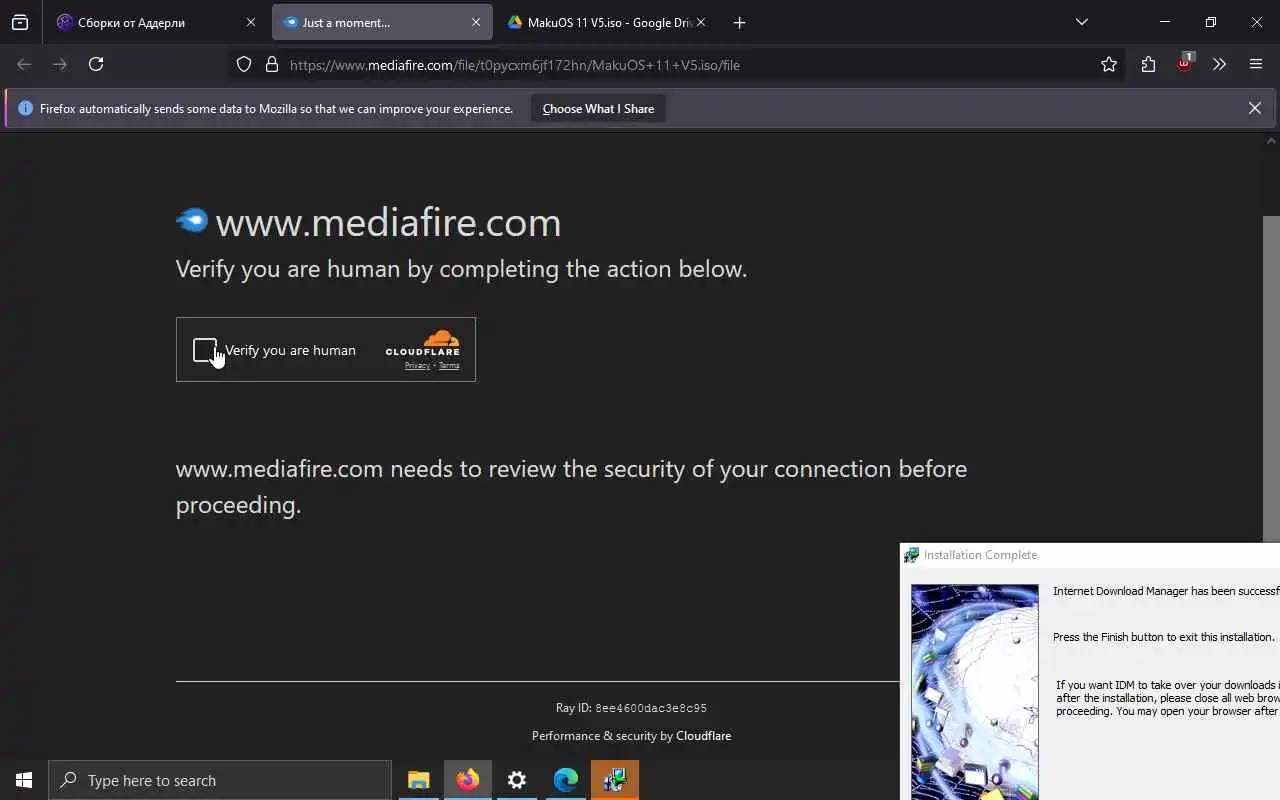Bookmark this page with the star icon
Image resolution: width=1280 pixels, height=800 pixels.
coord(1109,64)
